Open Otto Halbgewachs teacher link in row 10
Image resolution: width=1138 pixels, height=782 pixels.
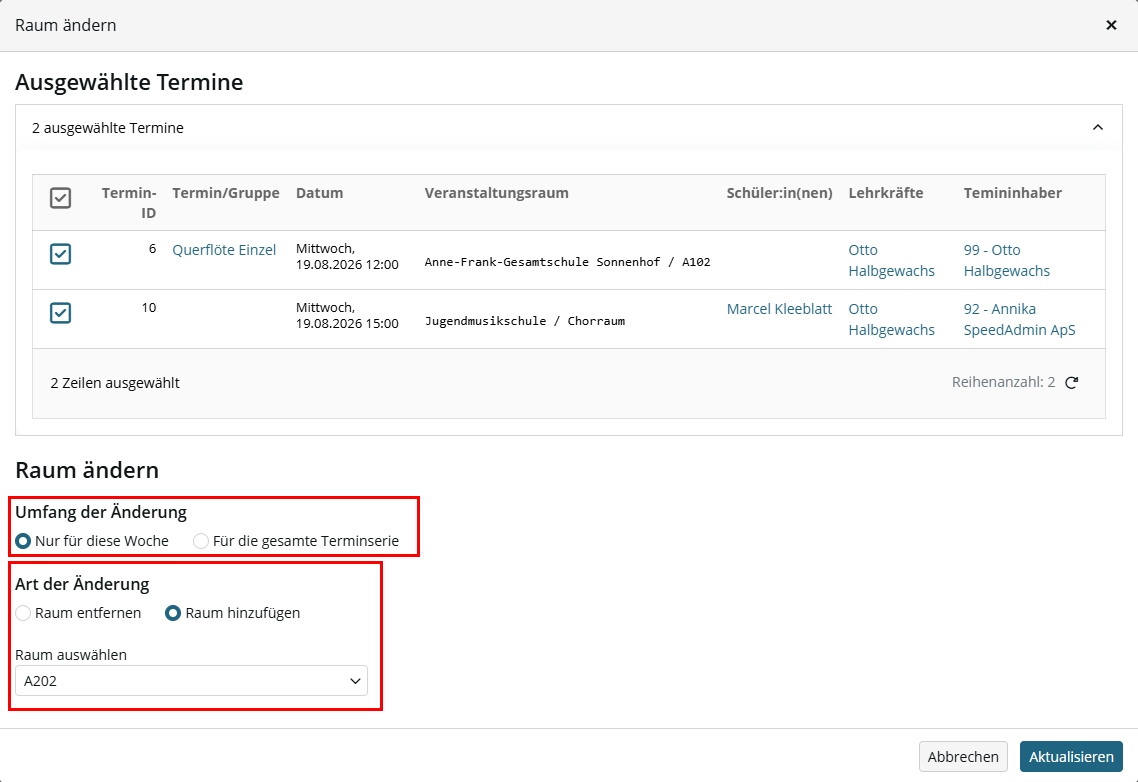pos(891,319)
